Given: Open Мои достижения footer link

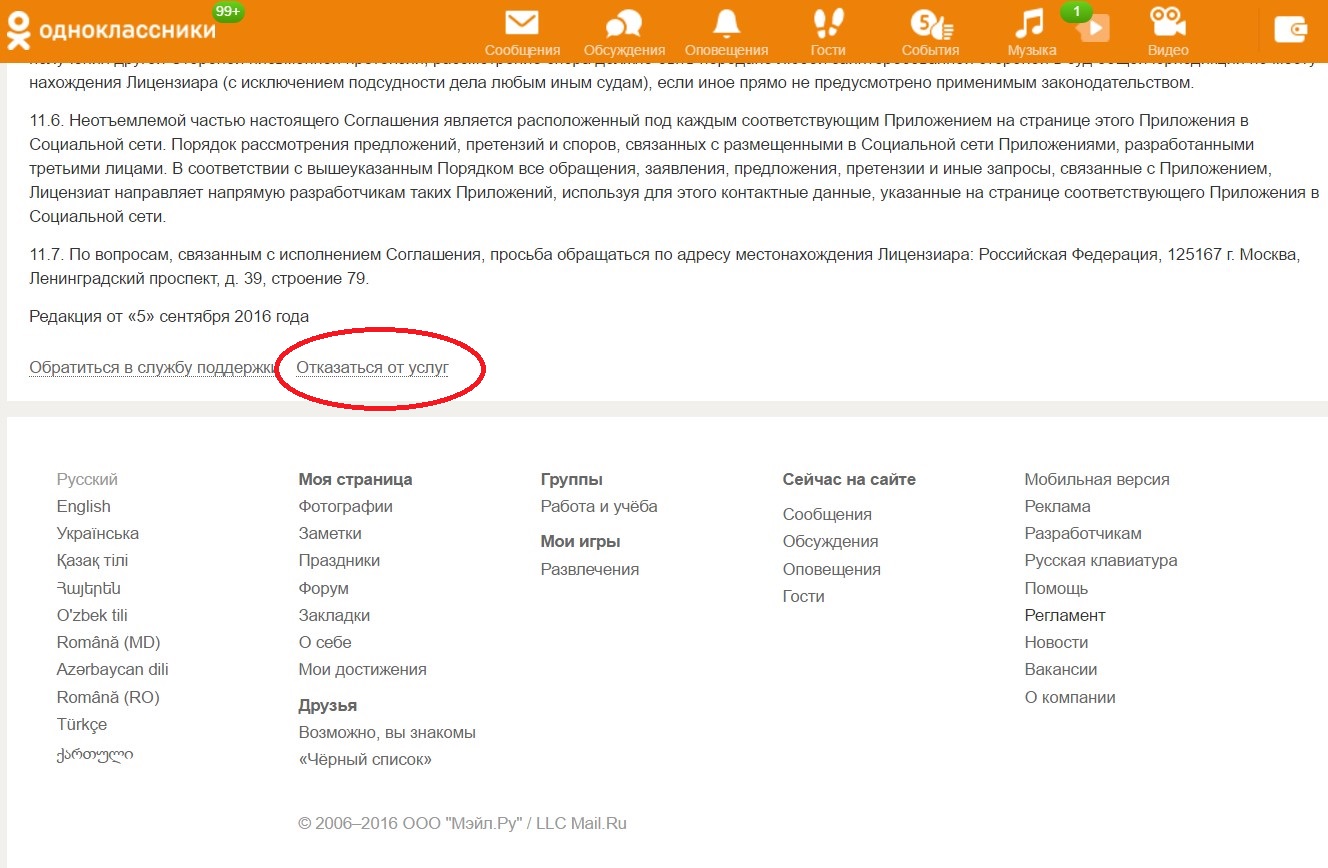Looking at the screenshot, I should 362,669.
